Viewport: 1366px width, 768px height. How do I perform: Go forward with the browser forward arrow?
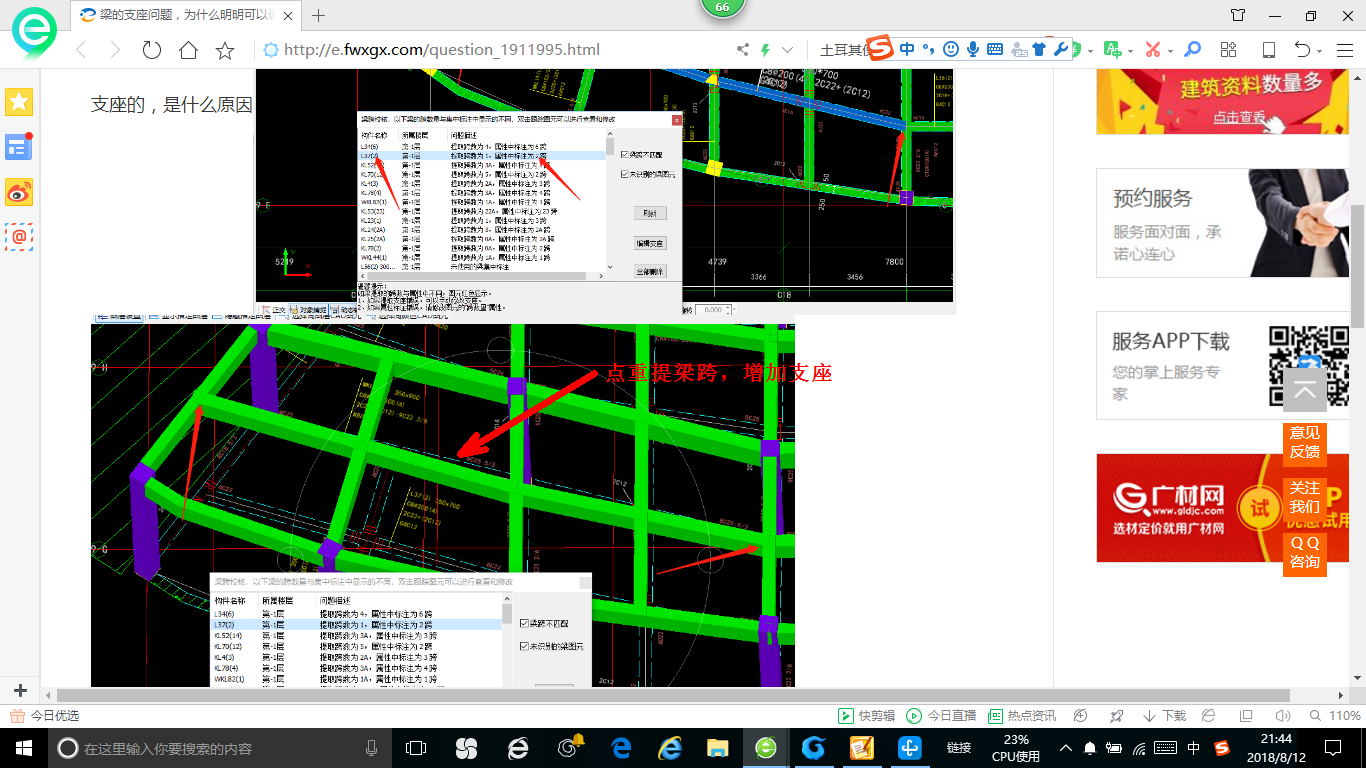(x=115, y=50)
